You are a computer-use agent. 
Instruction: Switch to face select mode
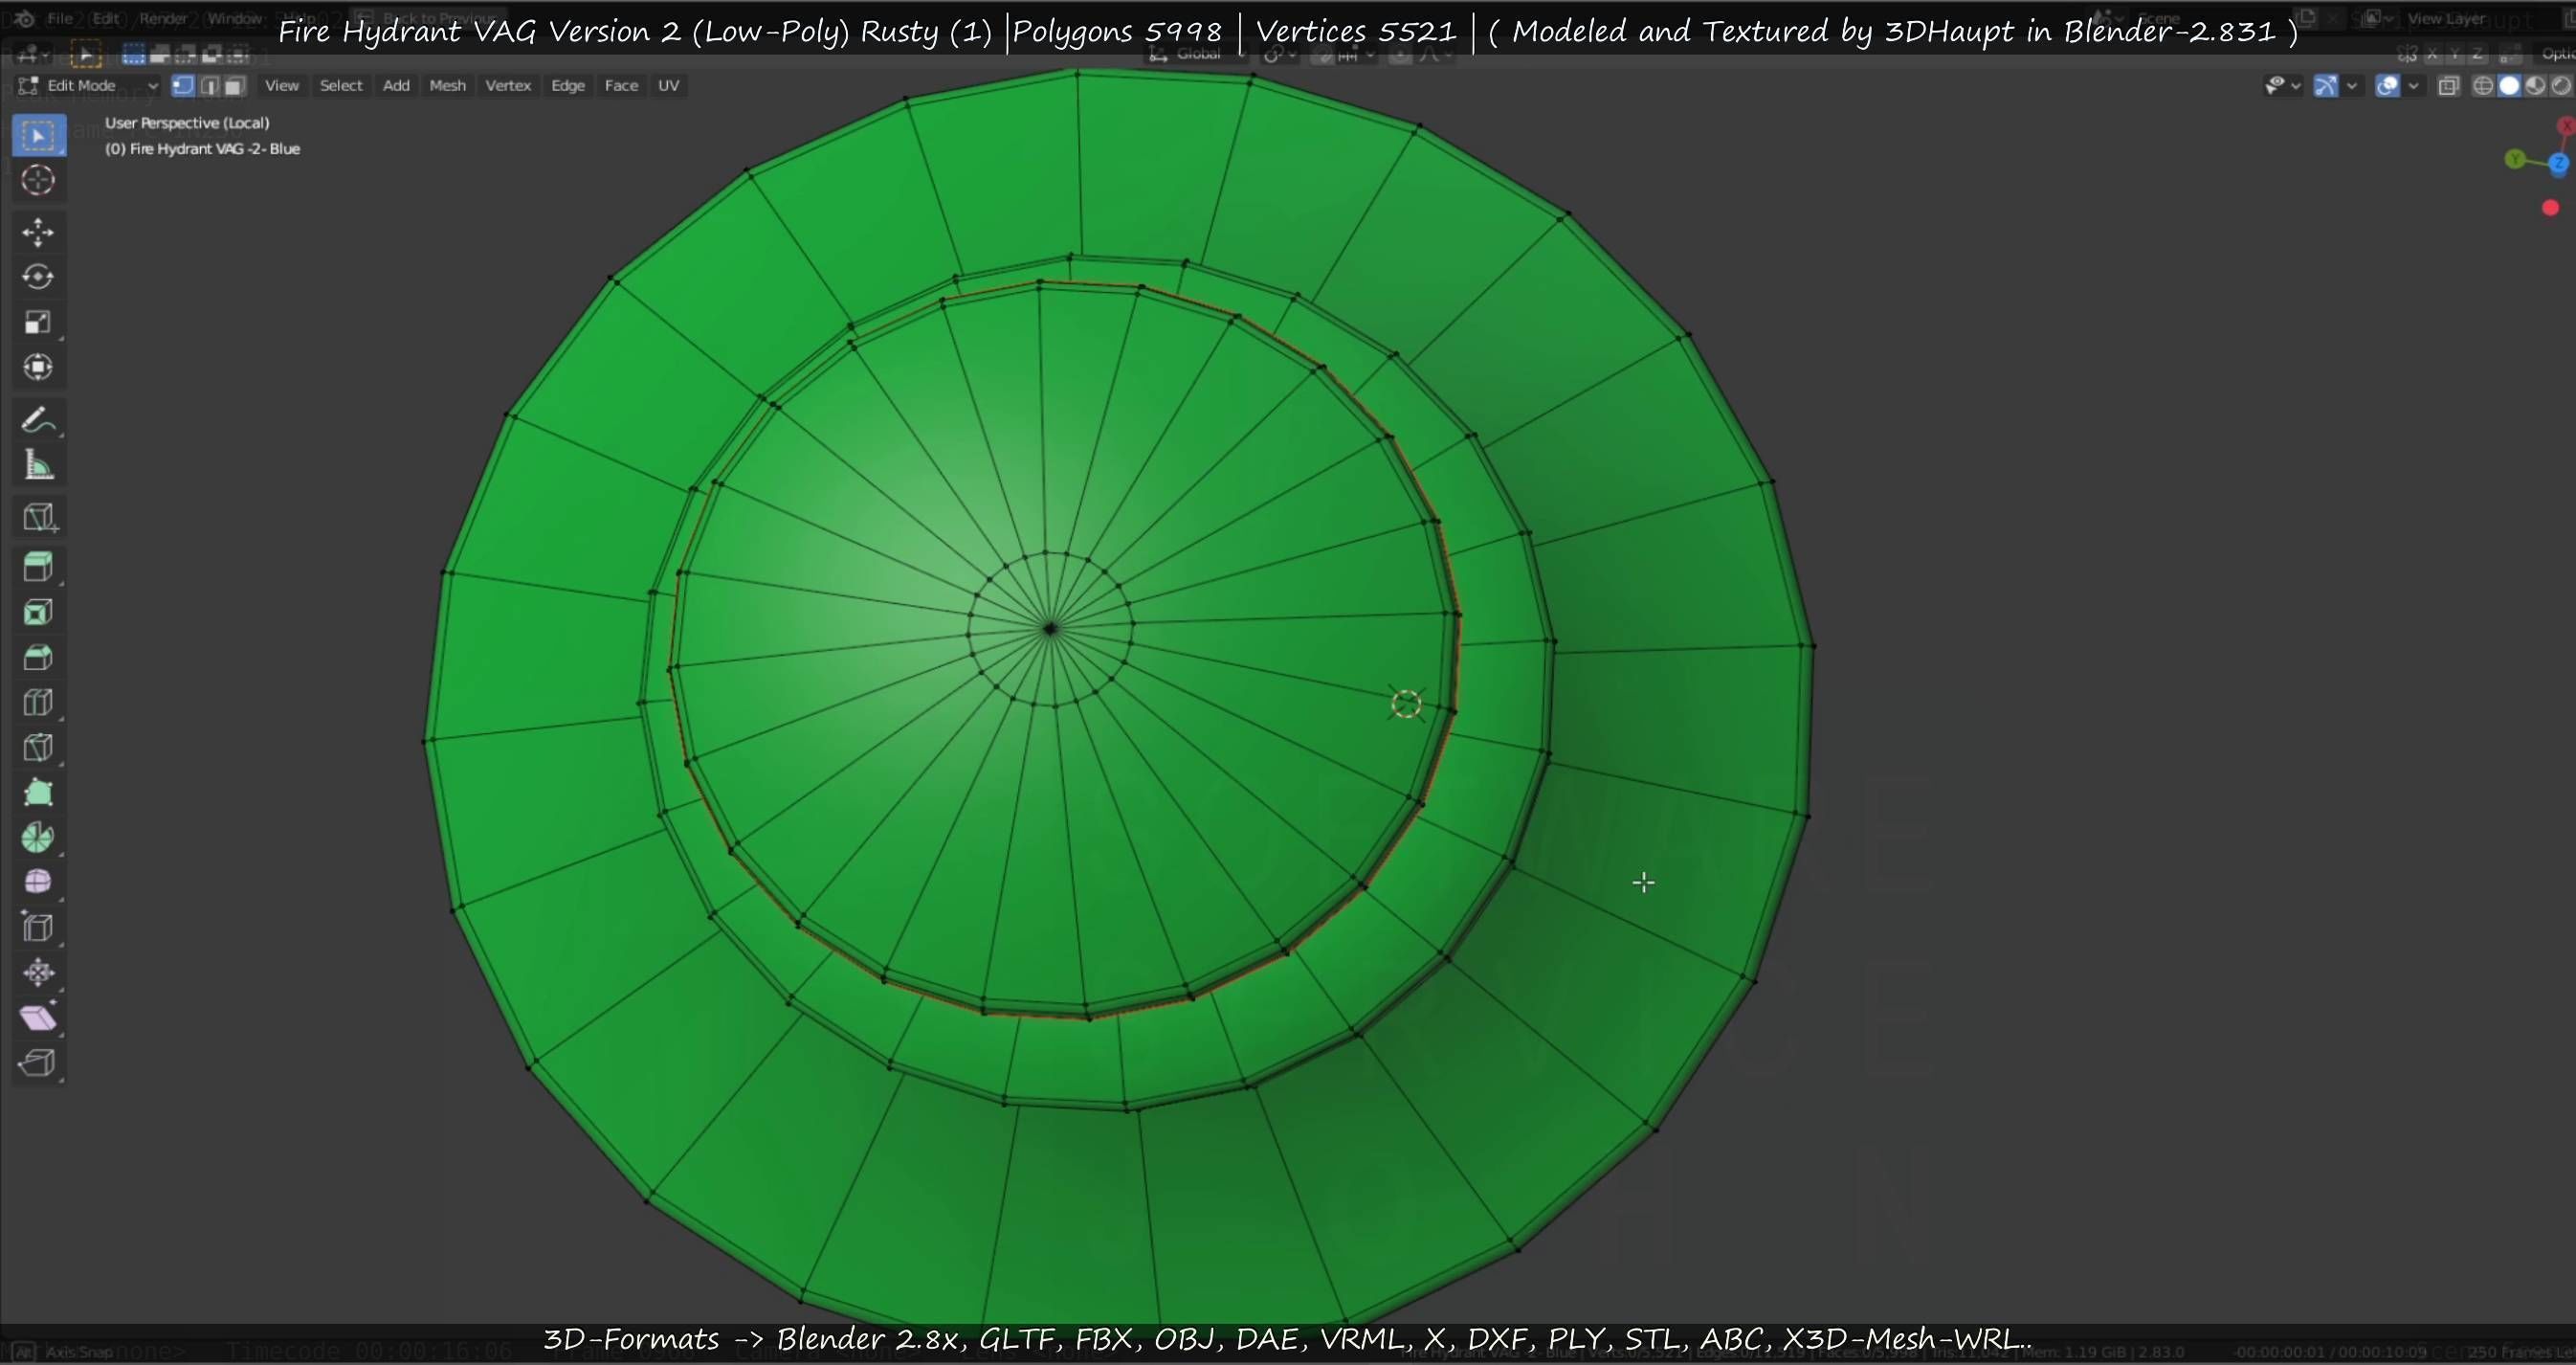click(234, 86)
